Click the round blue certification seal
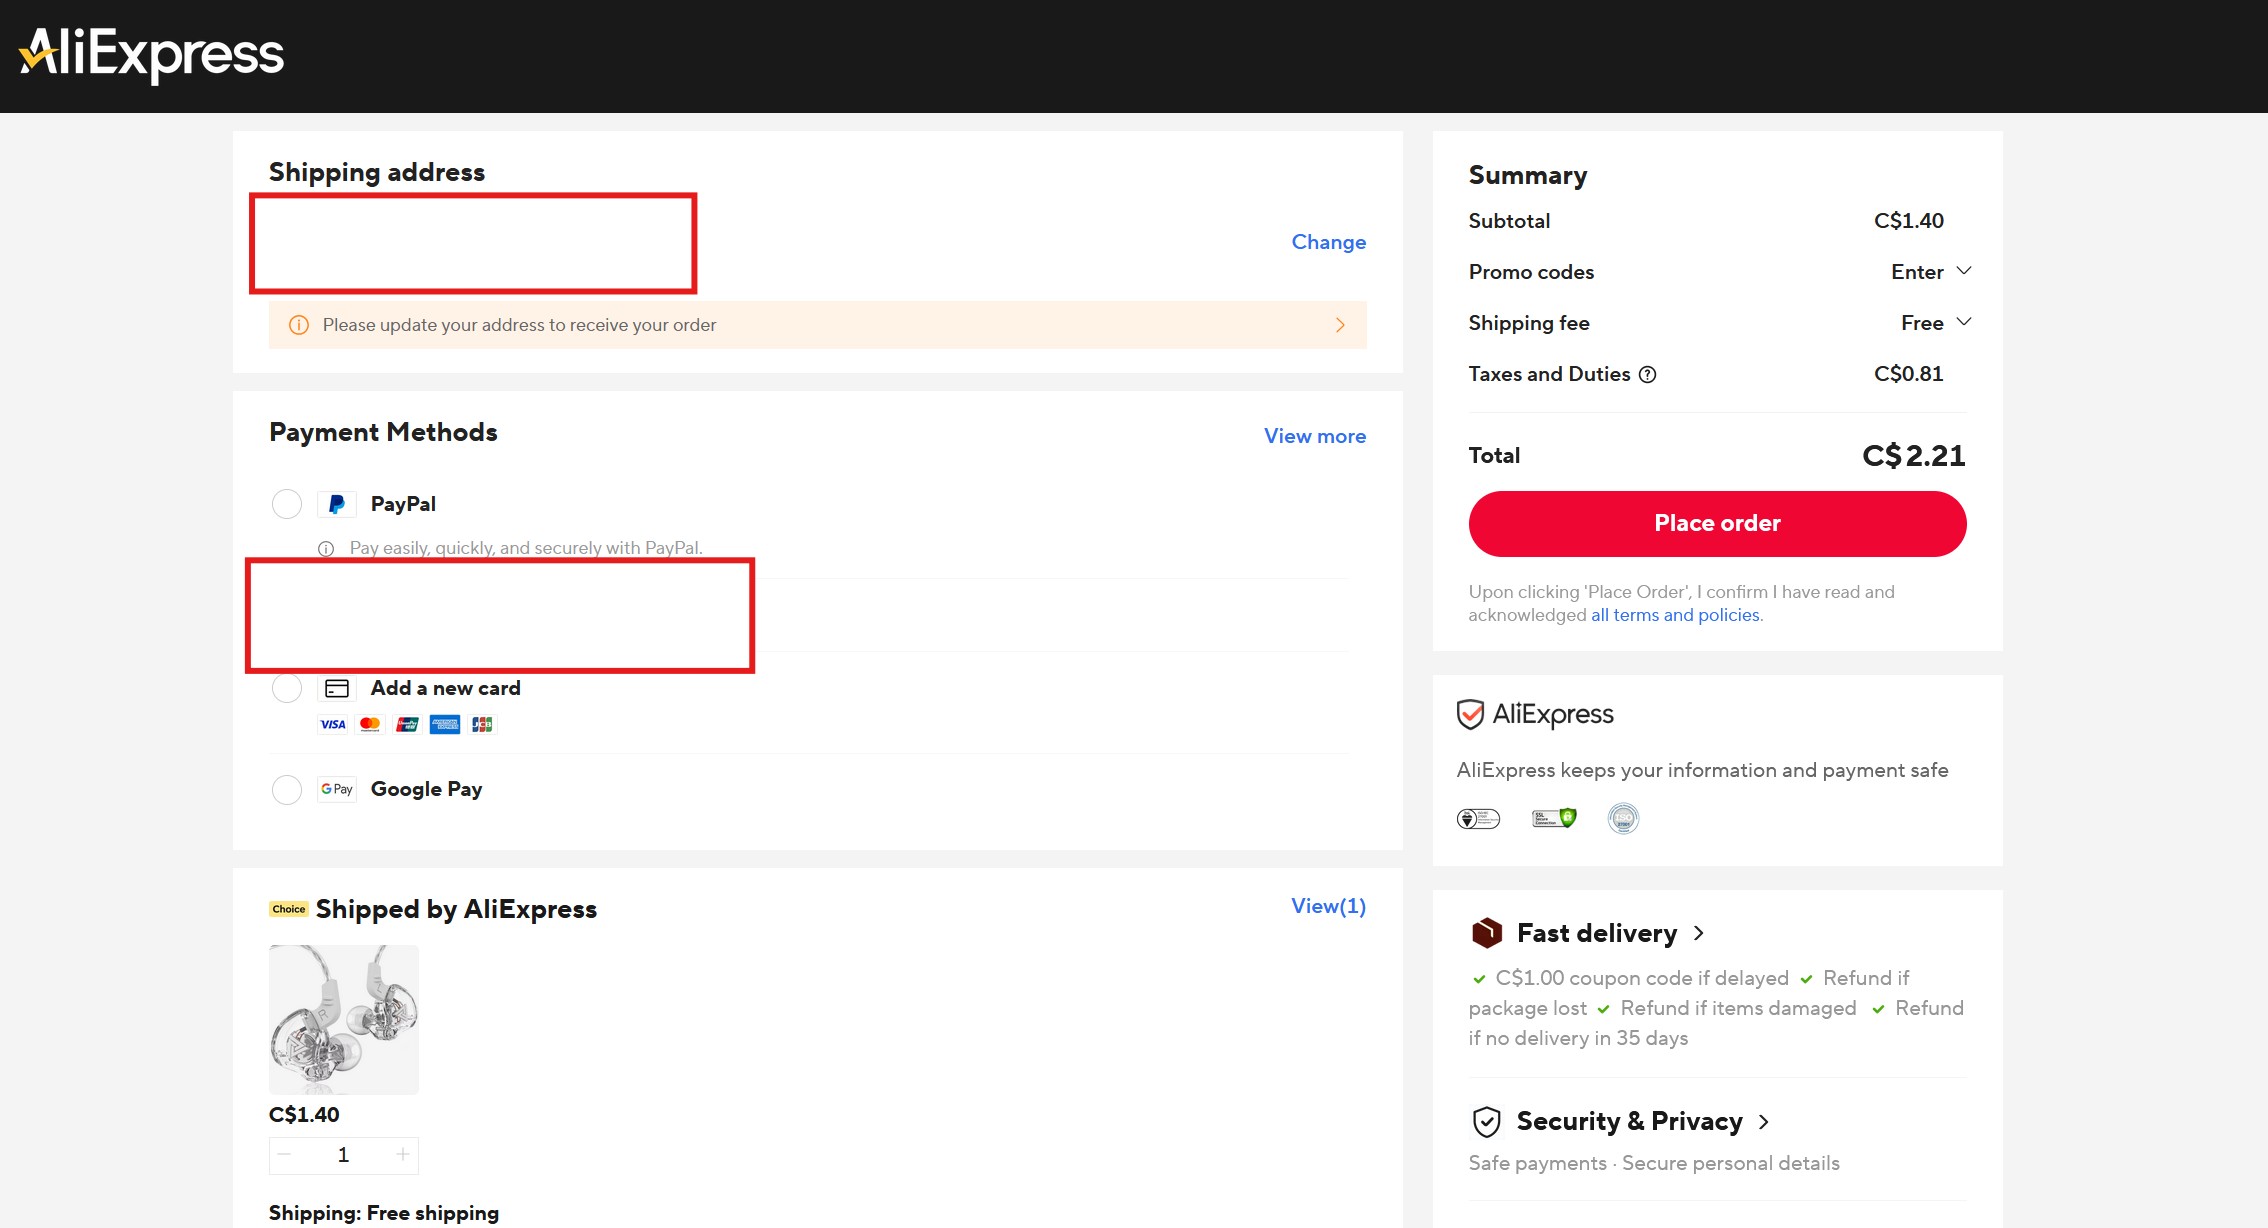2268x1228 pixels. (x=1623, y=818)
